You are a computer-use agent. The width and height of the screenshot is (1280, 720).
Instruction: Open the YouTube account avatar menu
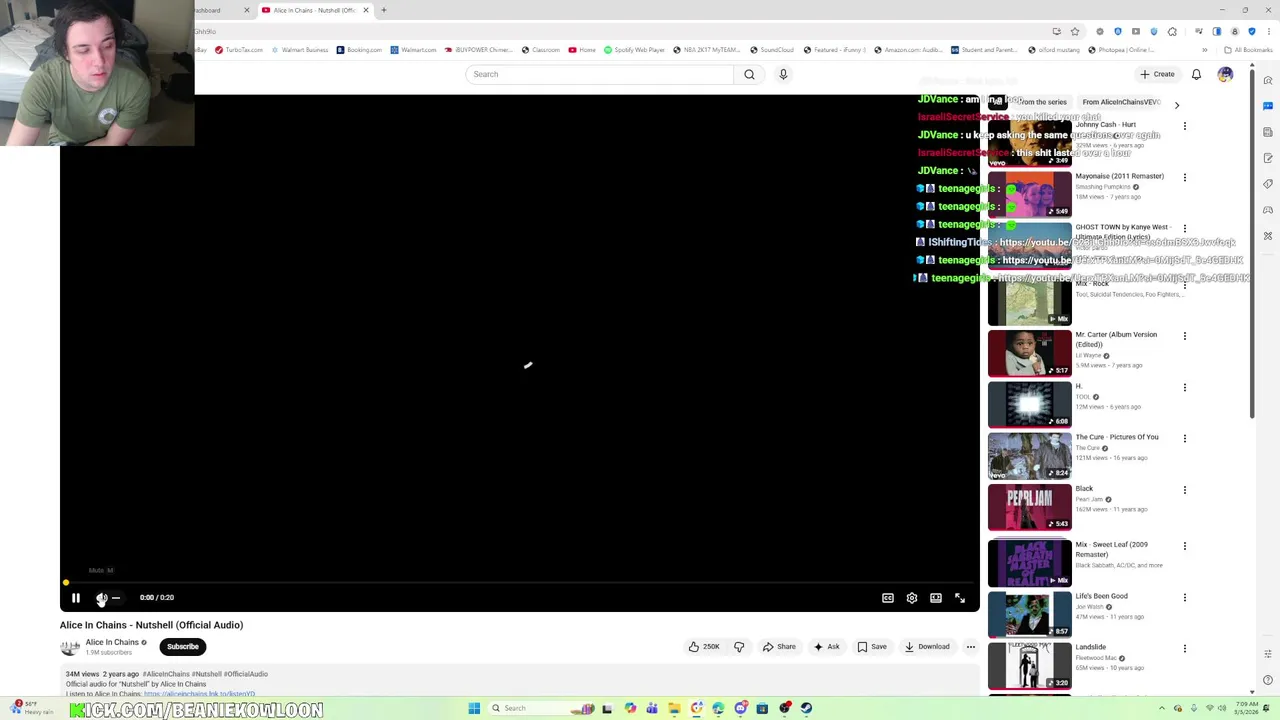tap(1225, 74)
